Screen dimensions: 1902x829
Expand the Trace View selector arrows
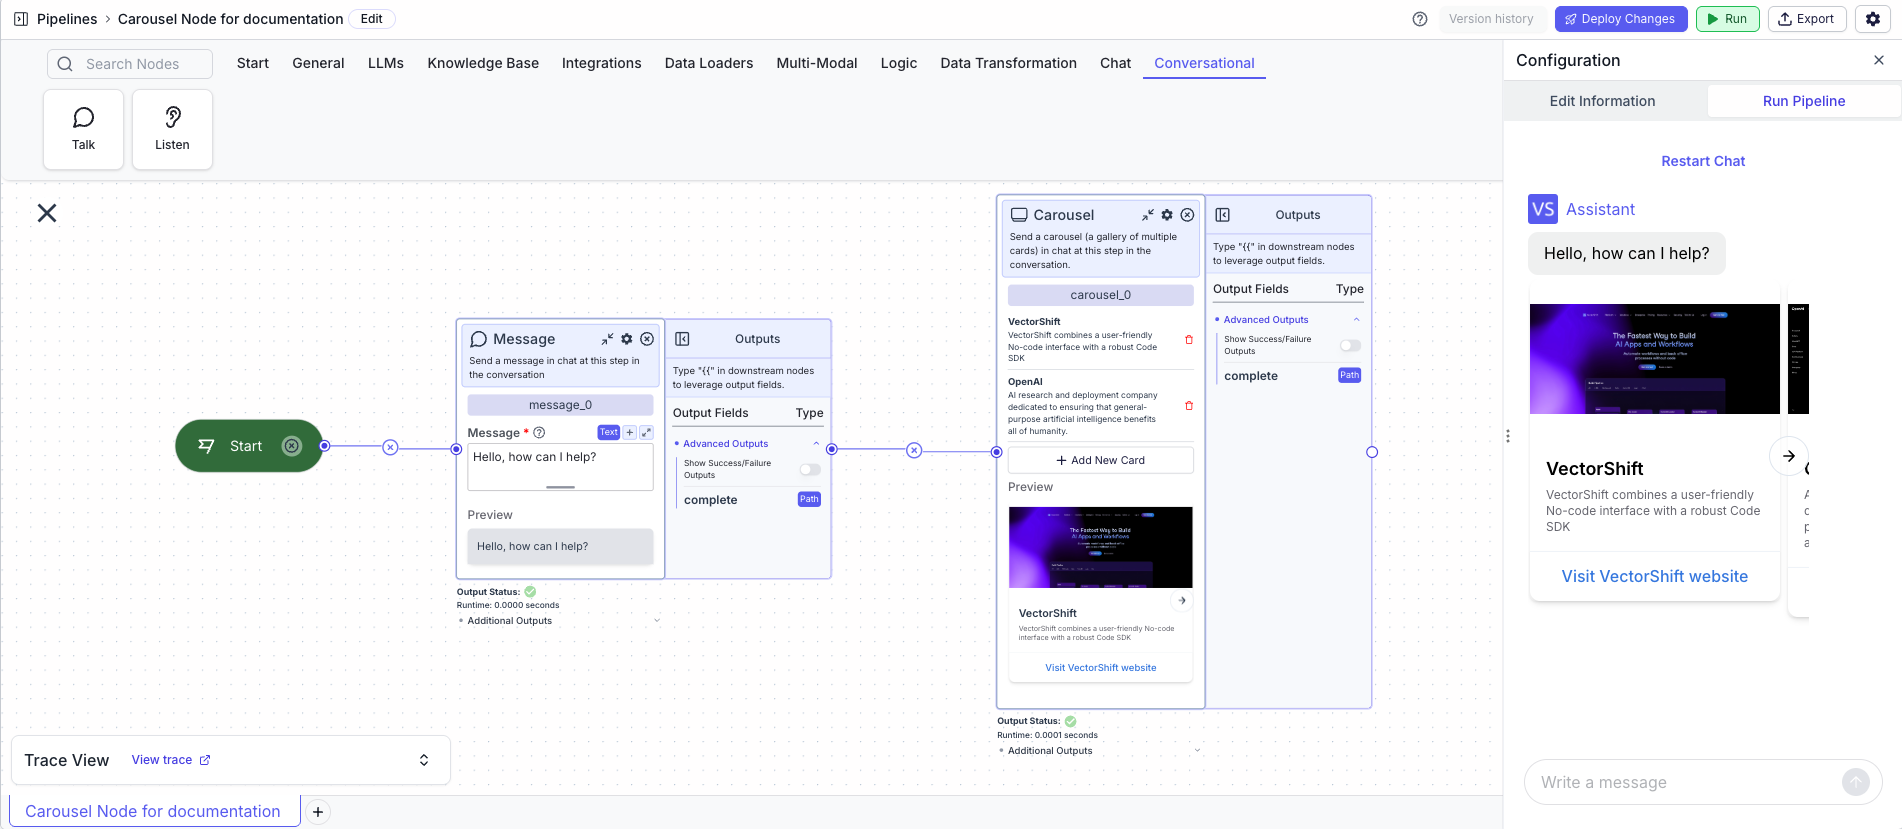(x=424, y=760)
